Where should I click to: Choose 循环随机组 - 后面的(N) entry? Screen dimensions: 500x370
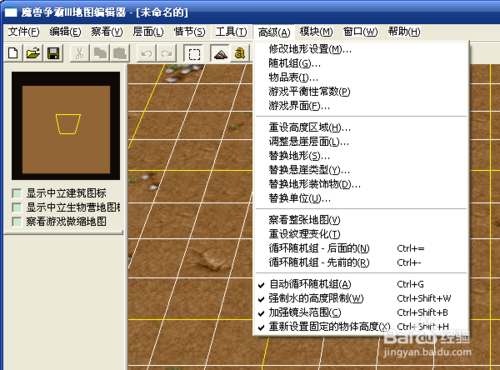click(361, 249)
